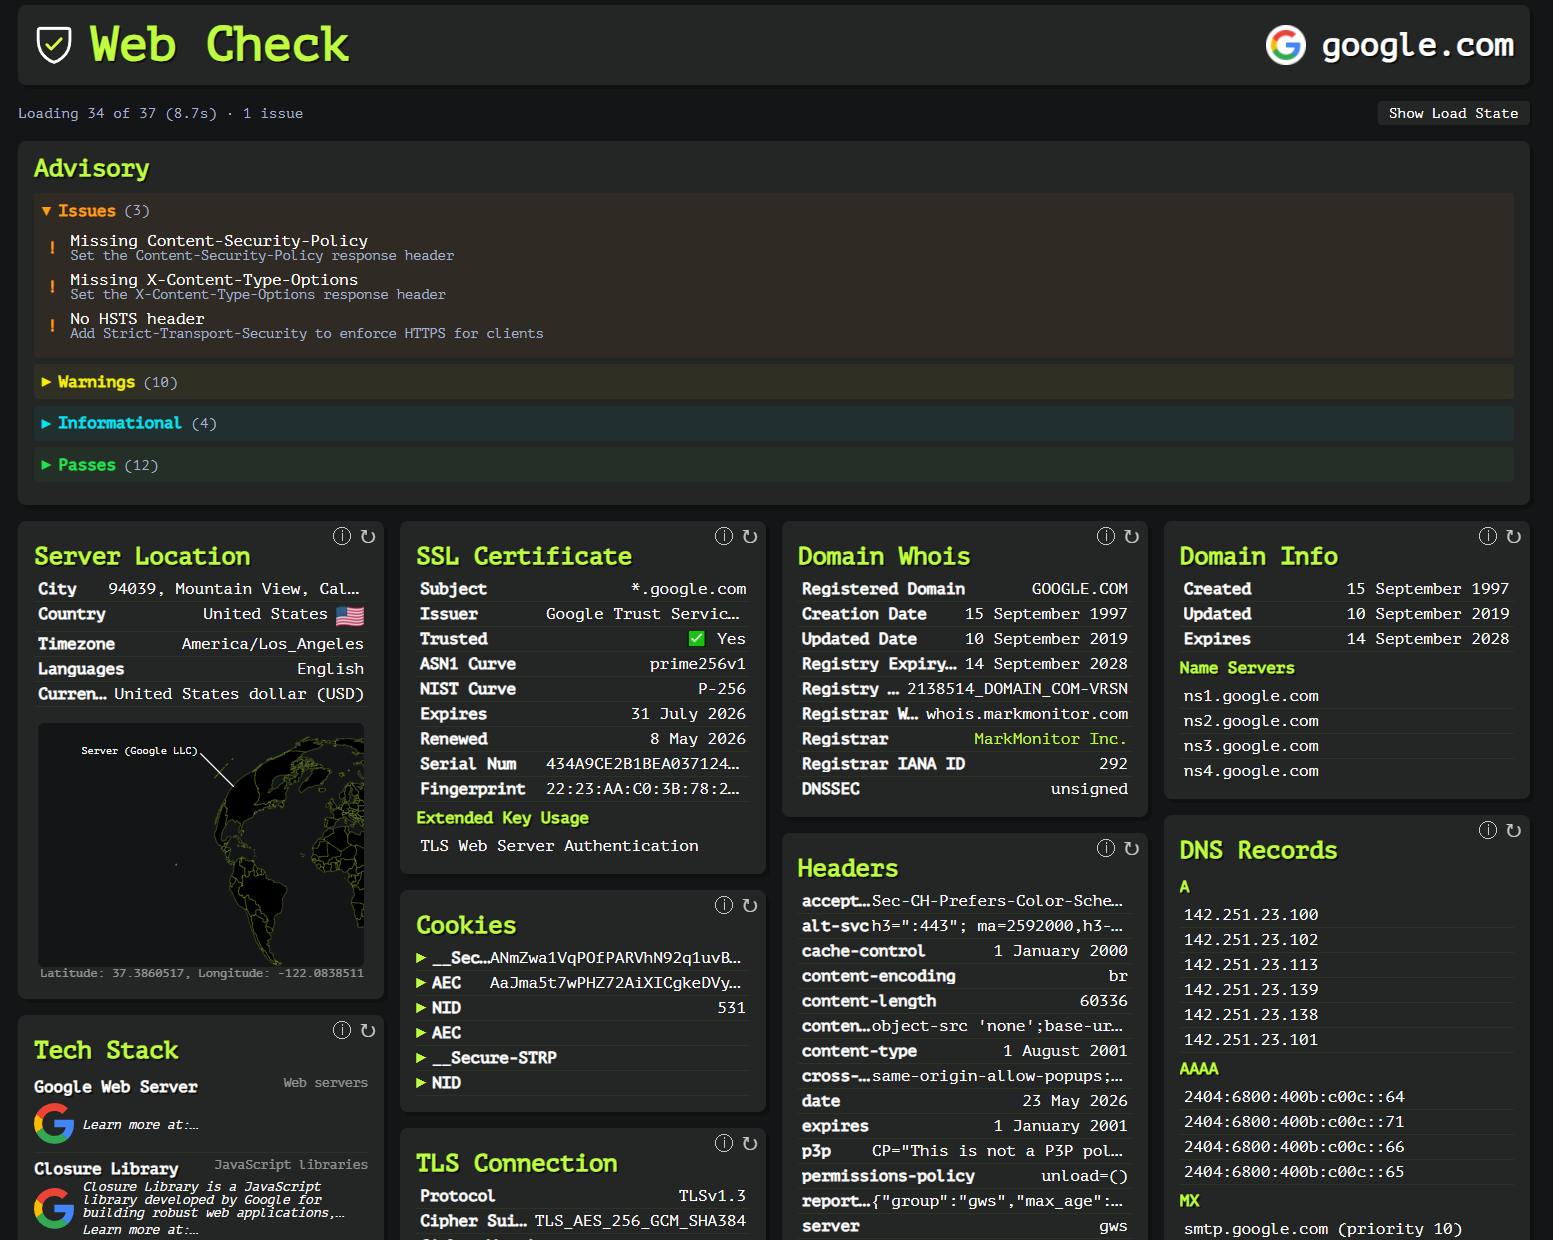Click the Google logo beside google.com
This screenshot has width=1553, height=1240.
pos(1286,45)
